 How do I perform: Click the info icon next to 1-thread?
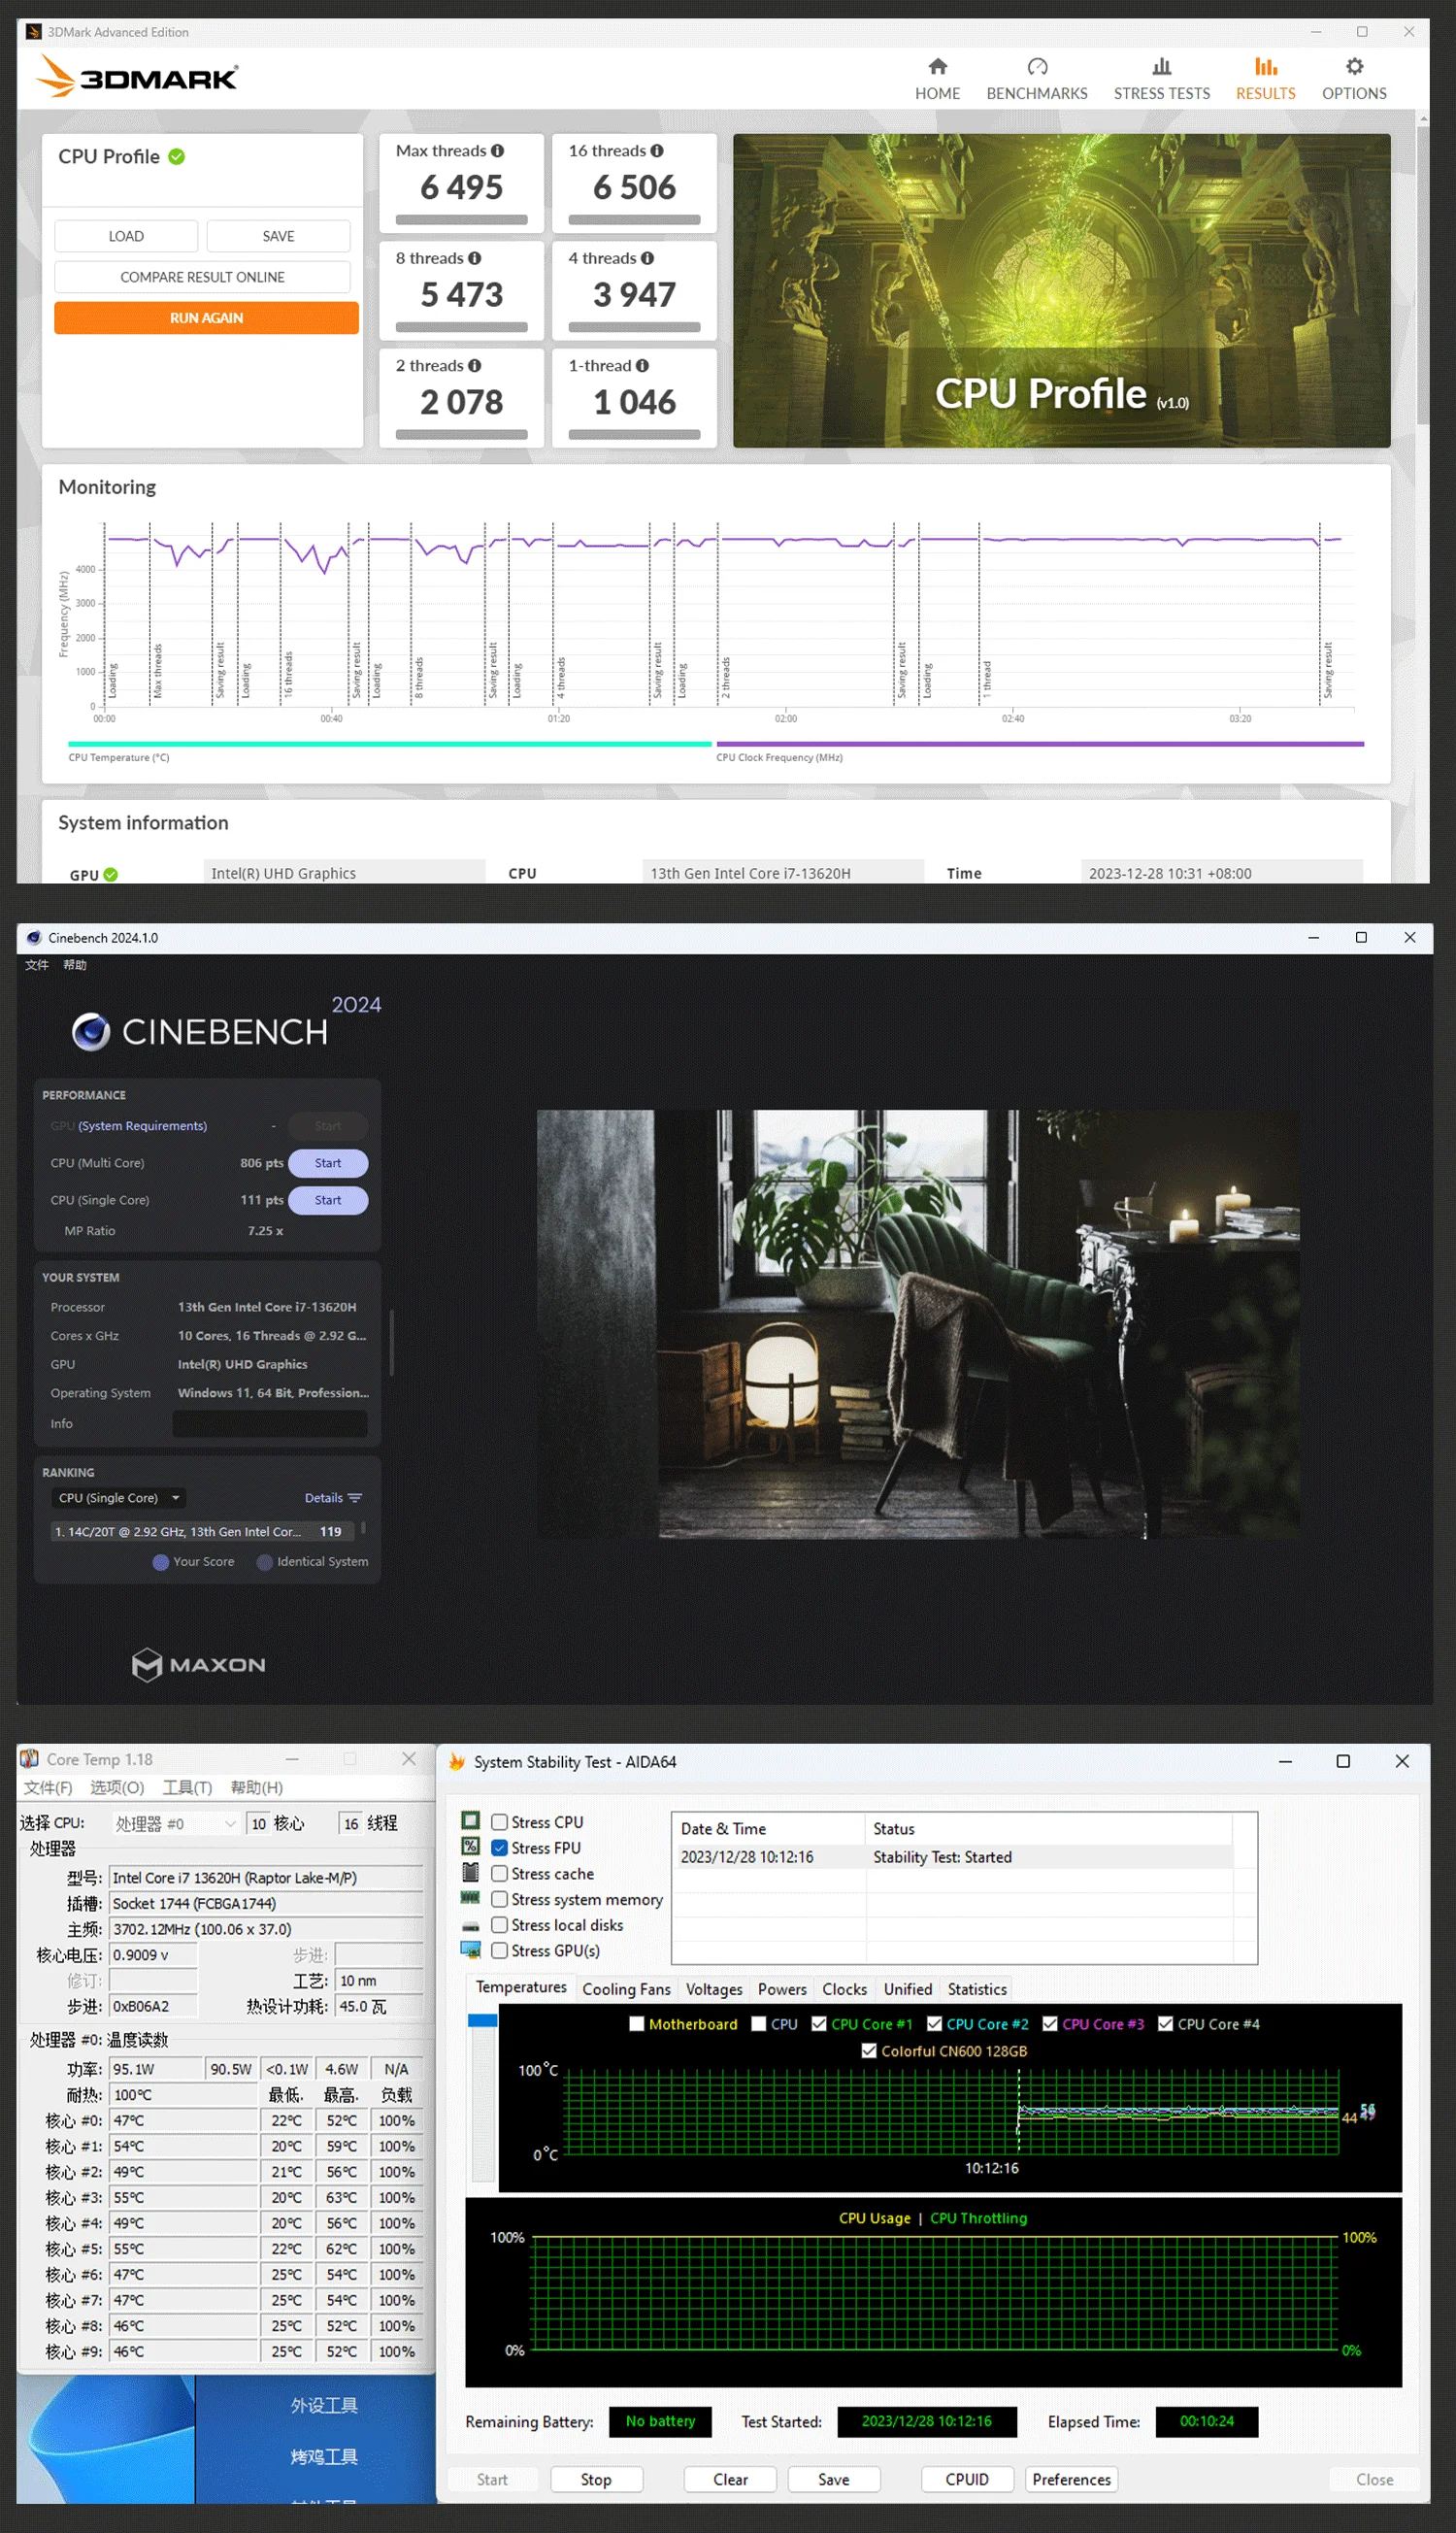(642, 366)
